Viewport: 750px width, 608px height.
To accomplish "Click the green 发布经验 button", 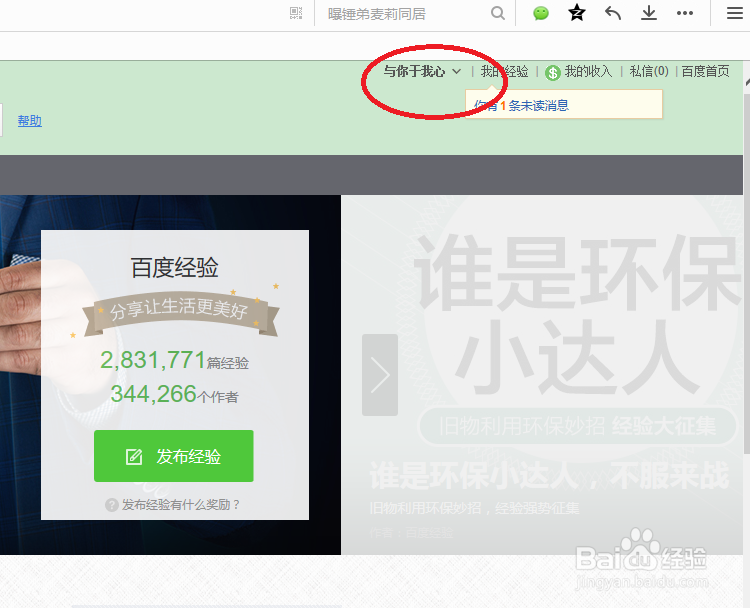I will (174, 456).
